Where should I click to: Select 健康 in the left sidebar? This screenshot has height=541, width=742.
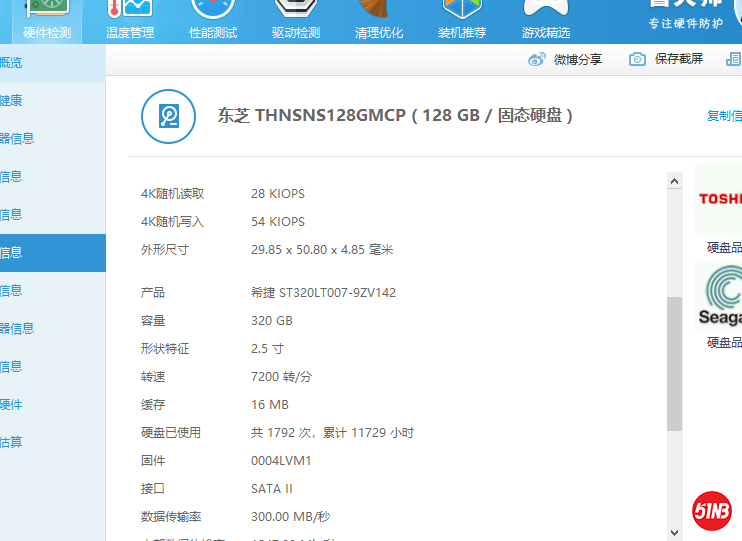click(x=11, y=101)
